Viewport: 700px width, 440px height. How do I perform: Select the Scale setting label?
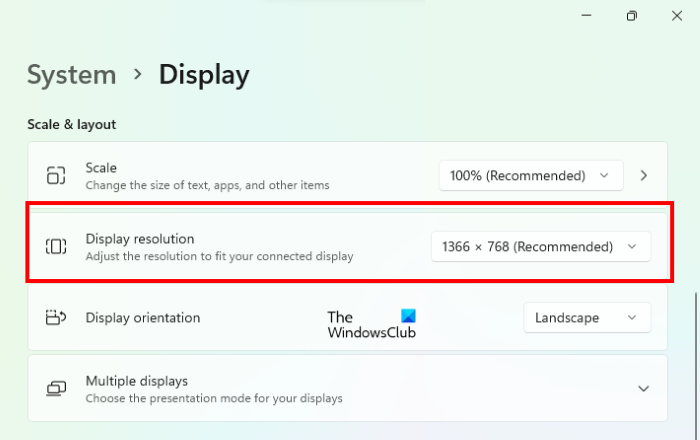pos(101,168)
